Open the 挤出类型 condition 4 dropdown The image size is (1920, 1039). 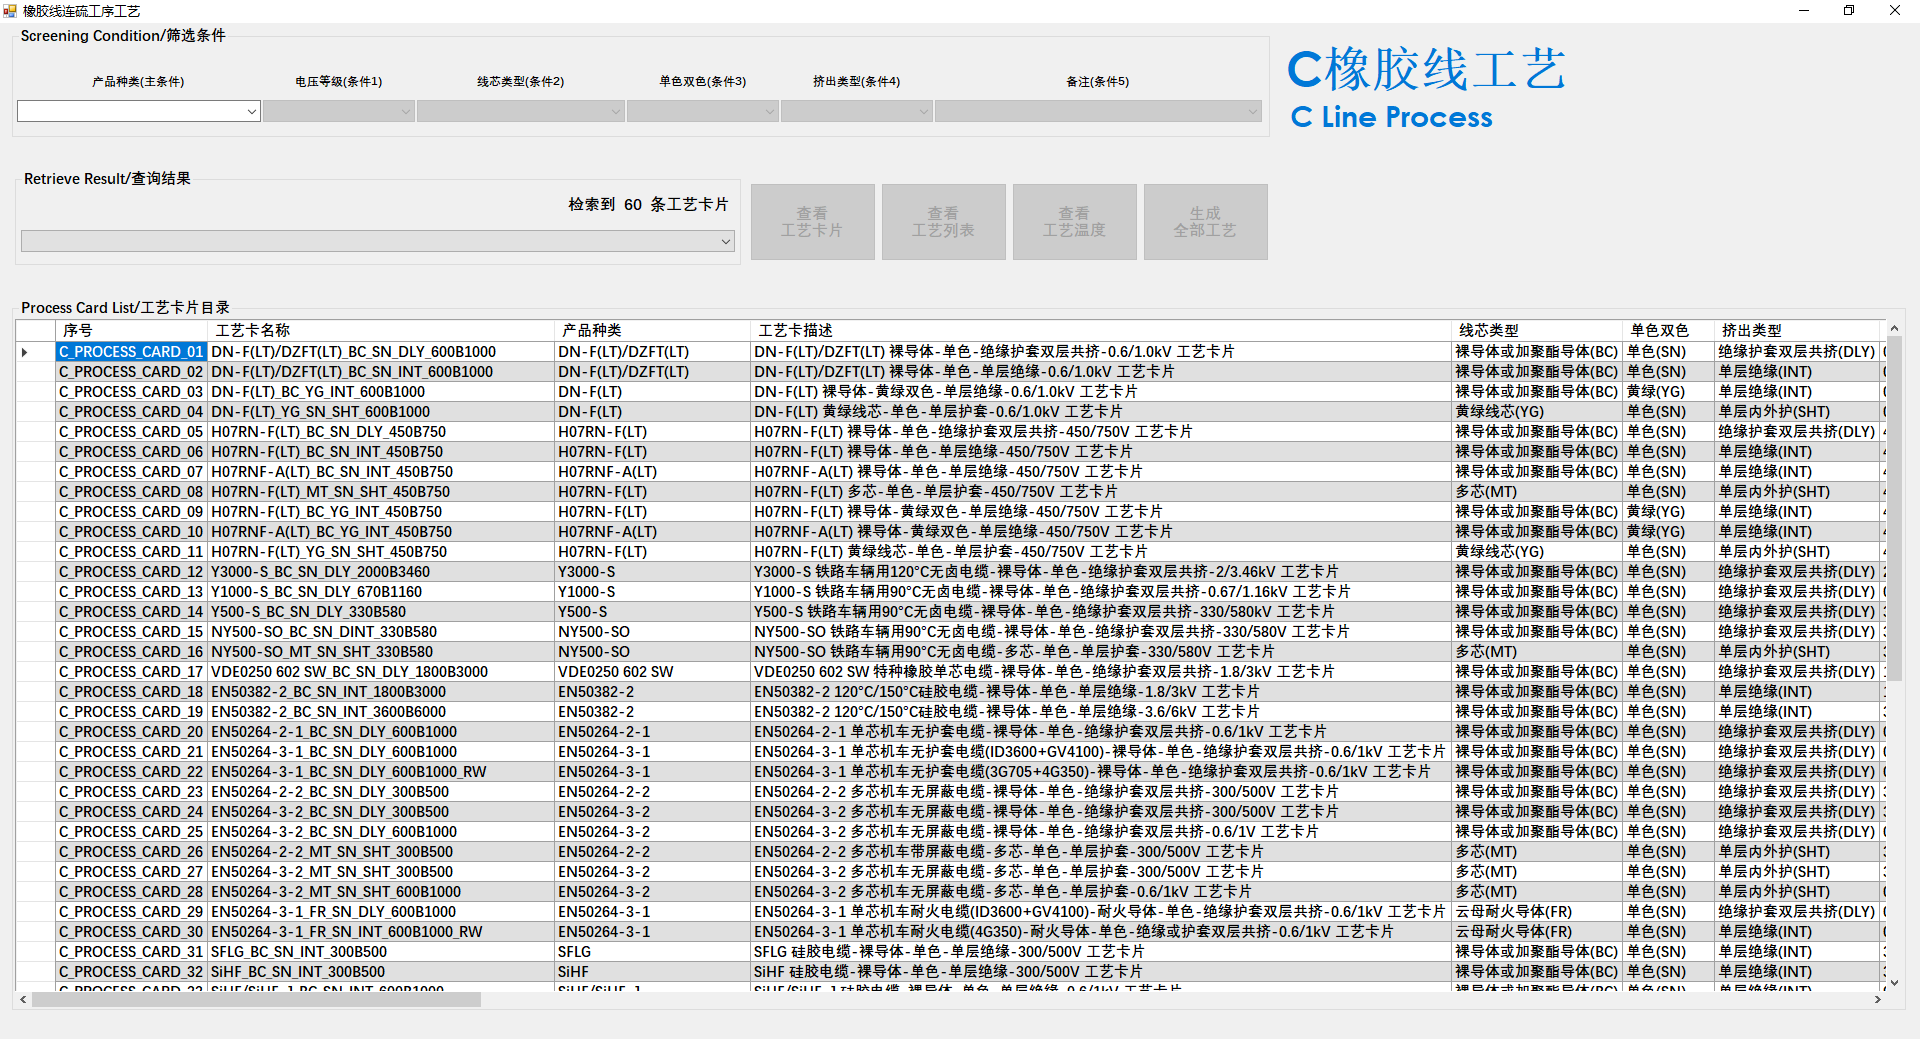coord(856,112)
